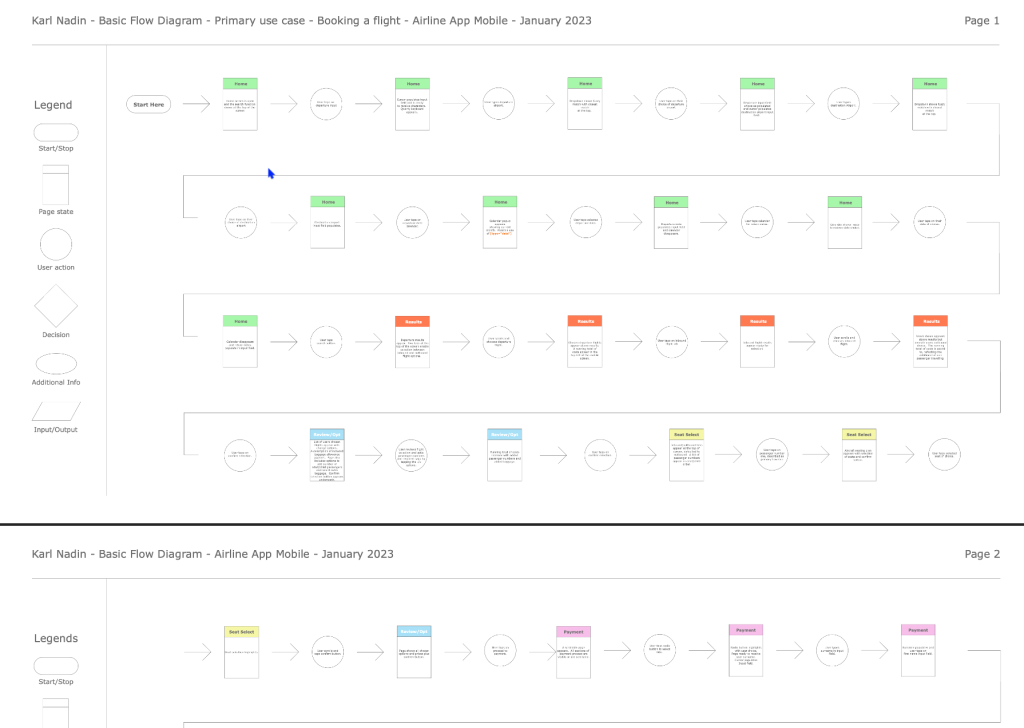Click the Legend heading on Page 1

[x=53, y=105]
